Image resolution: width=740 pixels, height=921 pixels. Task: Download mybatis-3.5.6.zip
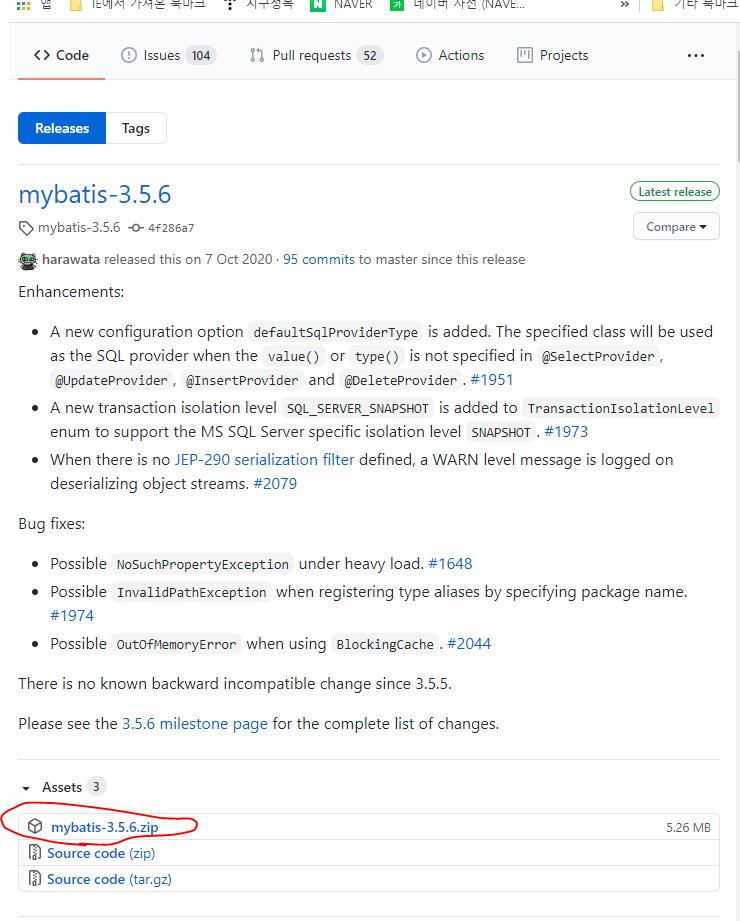[x=105, y=828]
